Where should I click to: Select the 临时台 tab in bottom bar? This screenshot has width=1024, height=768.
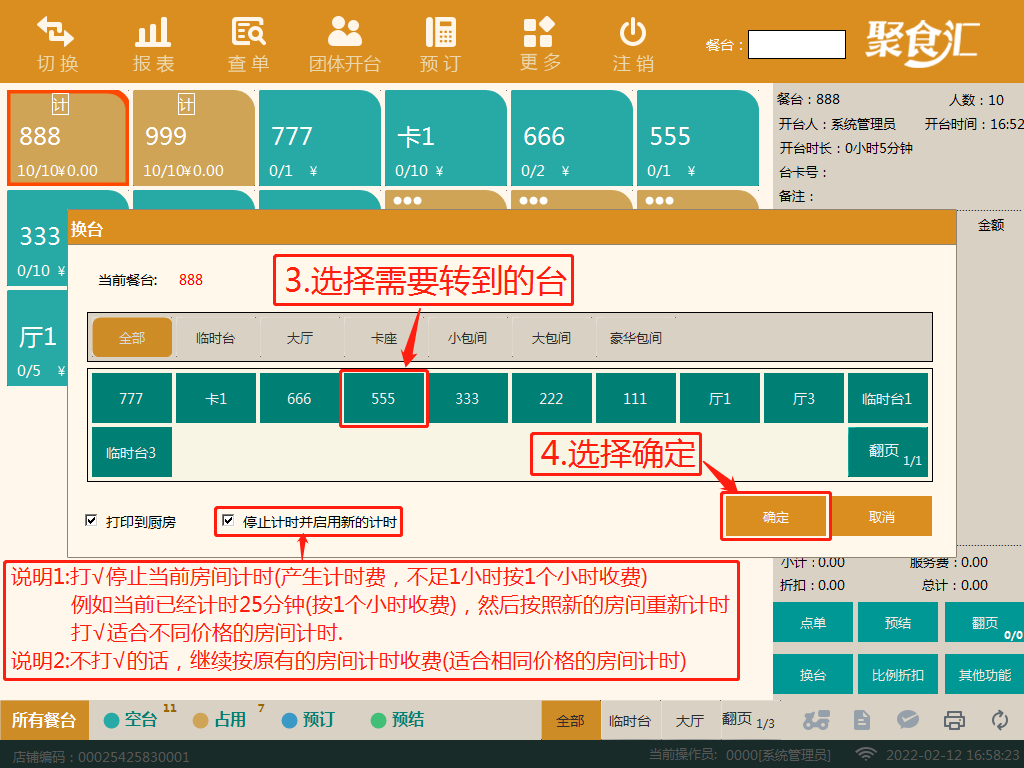[630, 720]
